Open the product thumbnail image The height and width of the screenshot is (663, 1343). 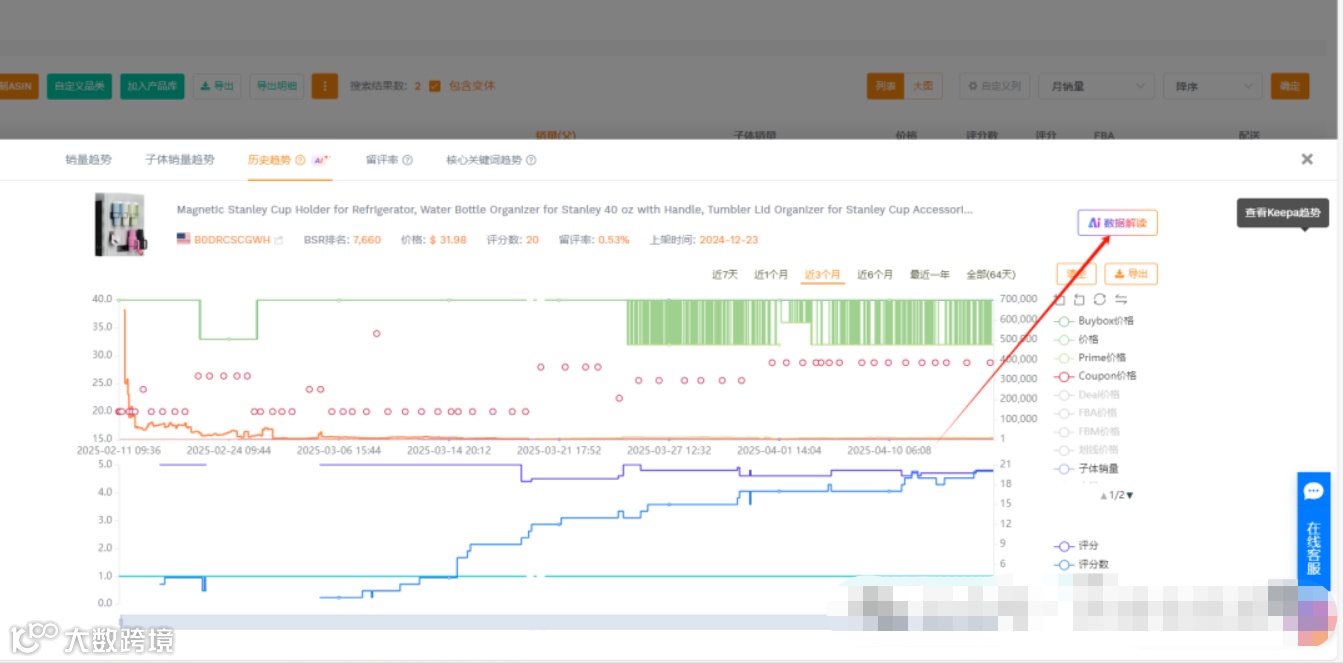tap(119, 224)
